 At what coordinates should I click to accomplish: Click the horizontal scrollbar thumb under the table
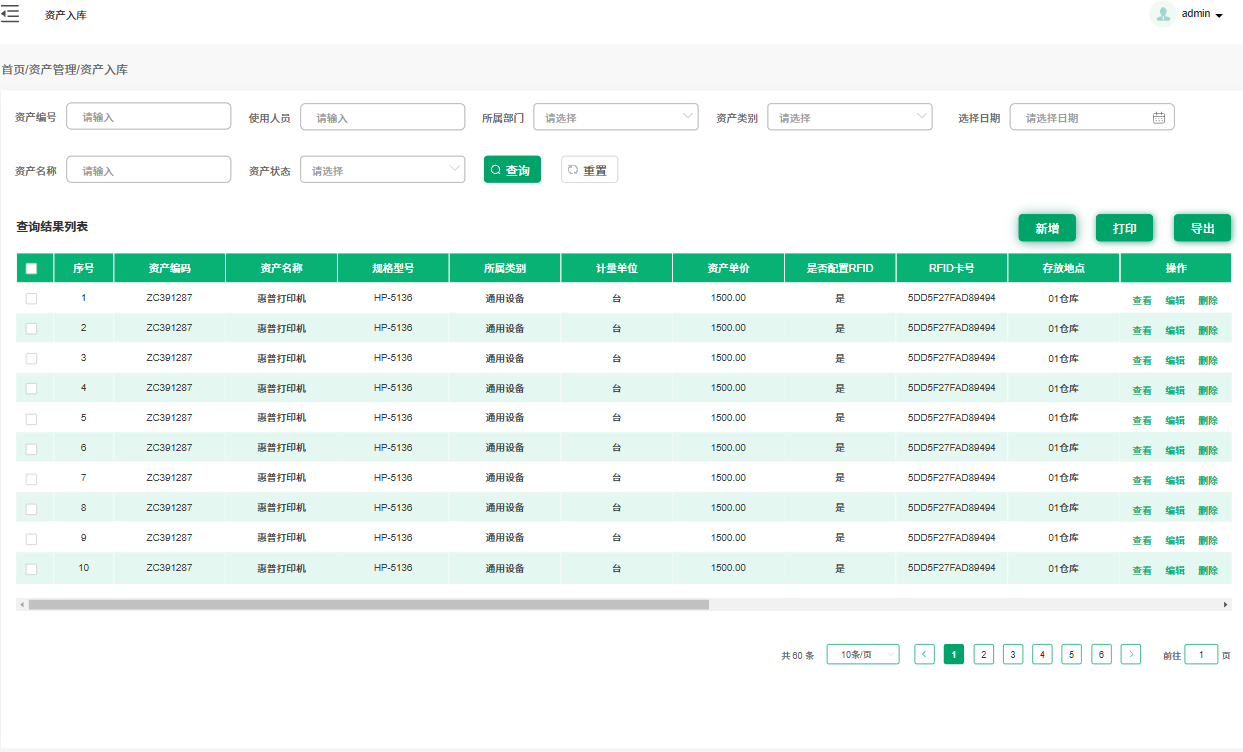click(368, 605)
